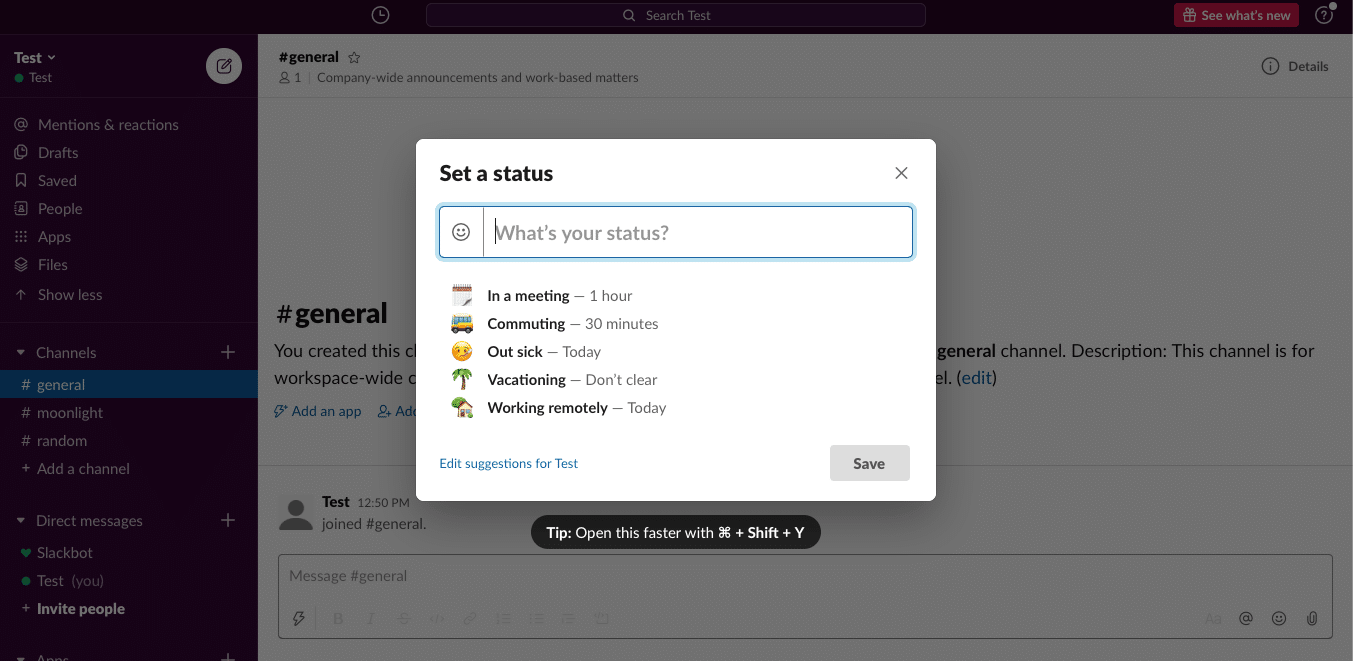Collapse the Channels section
This screenshot has width=1353, height=661.
(x=20, y=353)
